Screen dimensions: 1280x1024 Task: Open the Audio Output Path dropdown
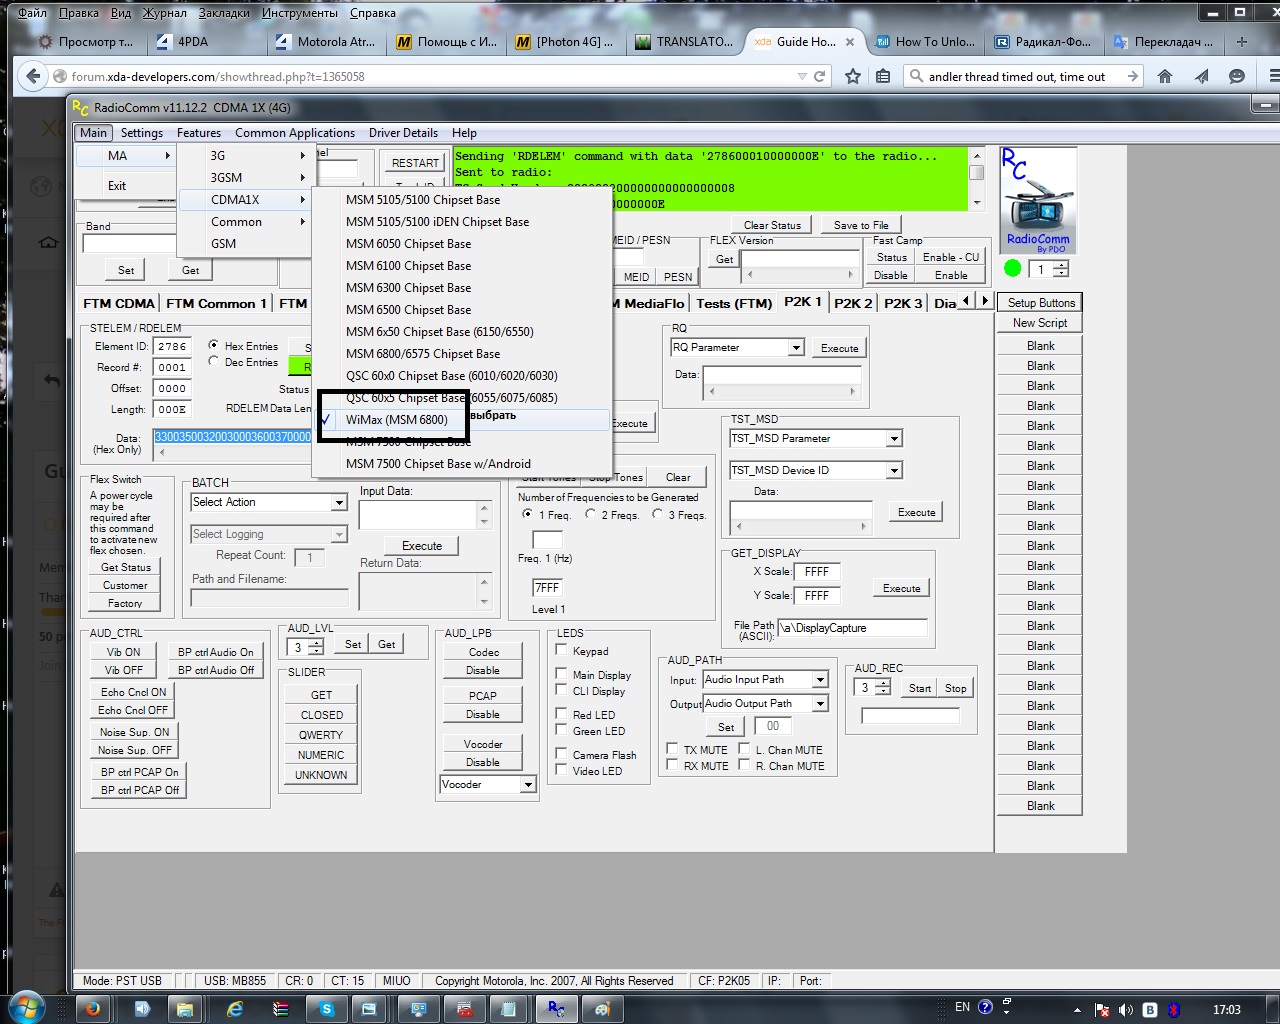820,704
